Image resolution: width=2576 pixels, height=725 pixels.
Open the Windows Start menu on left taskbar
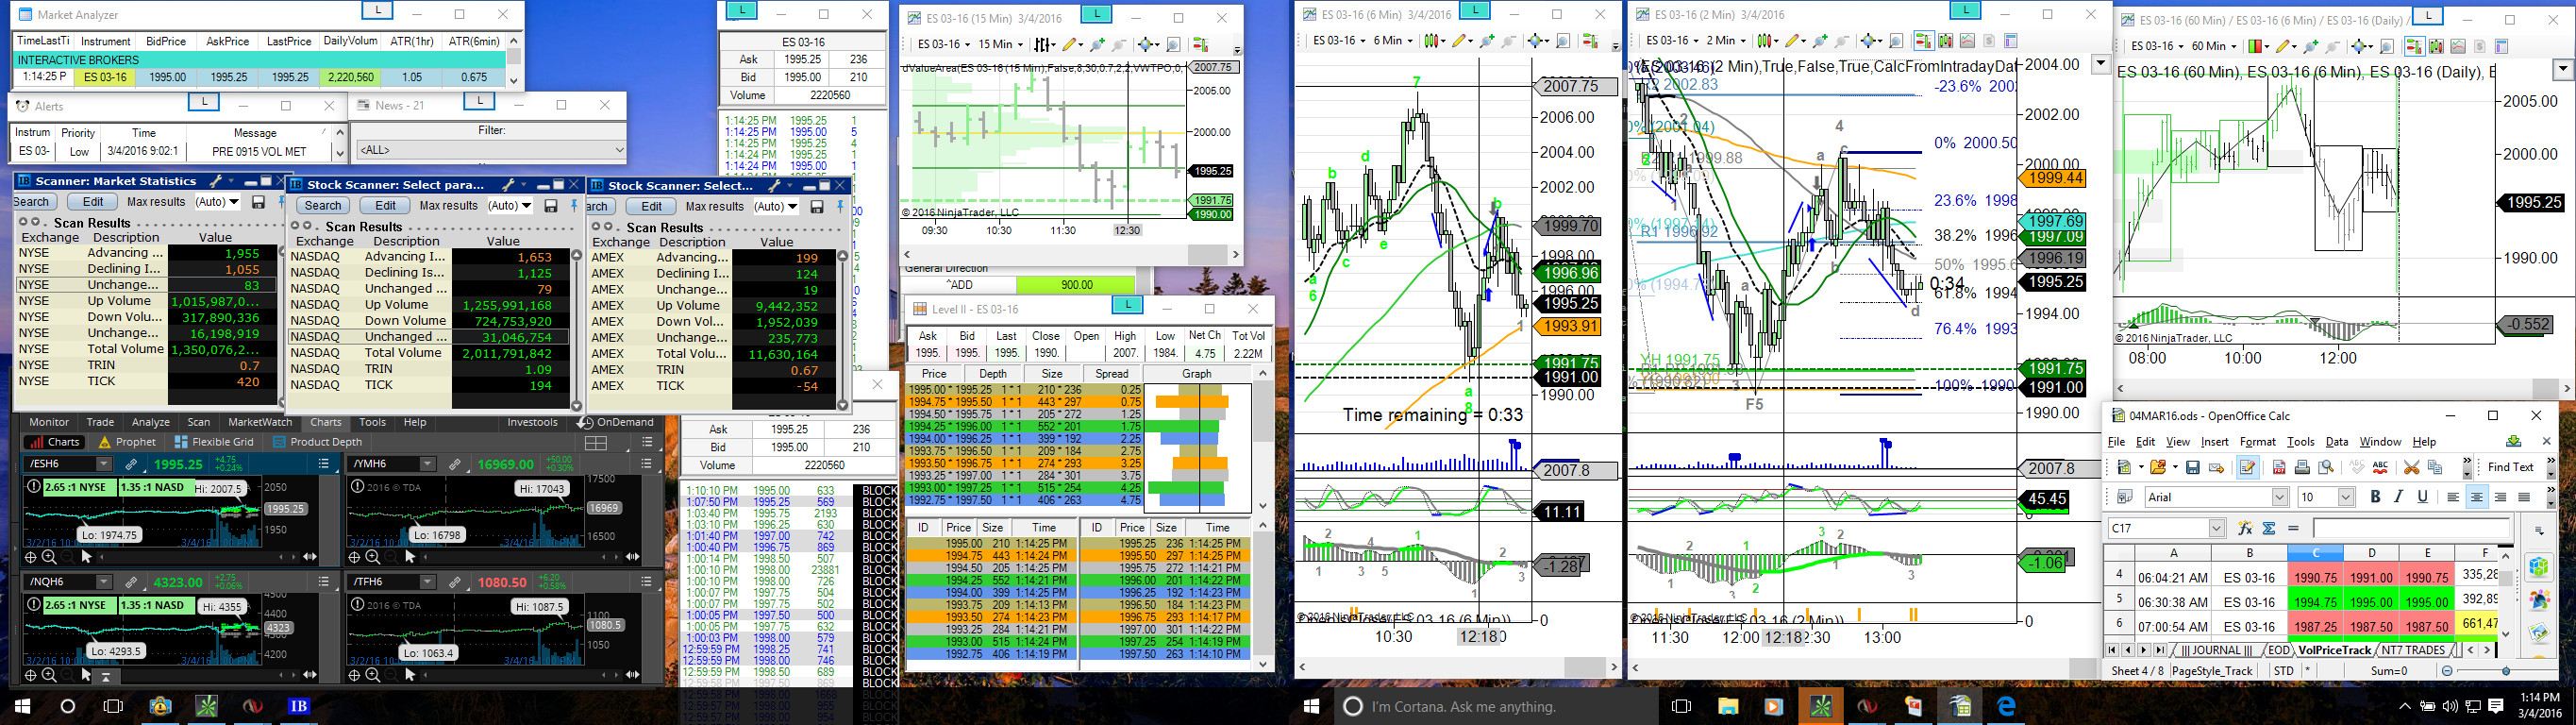coord(22,706)
